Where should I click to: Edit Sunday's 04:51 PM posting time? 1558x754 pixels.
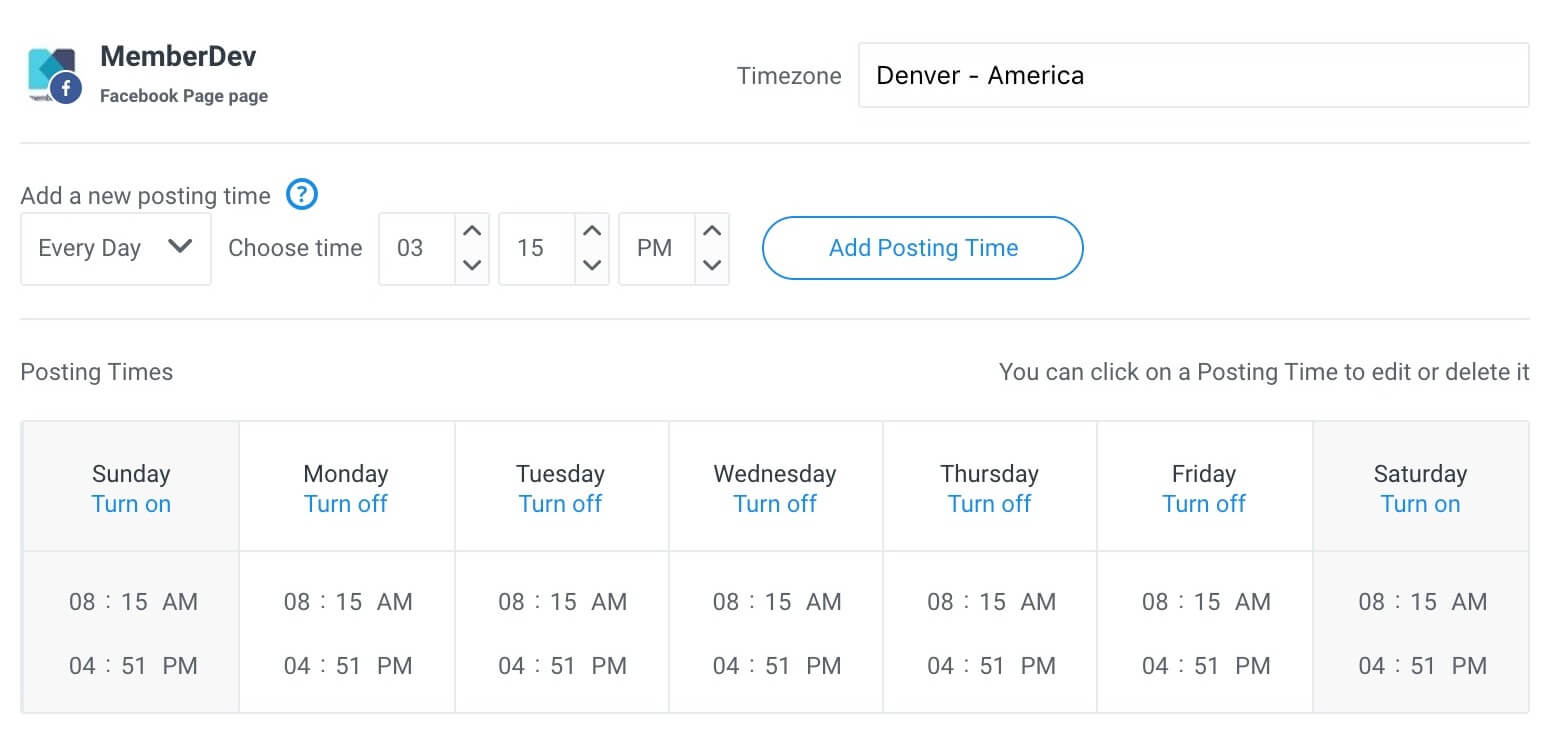(x=133, y=666)
